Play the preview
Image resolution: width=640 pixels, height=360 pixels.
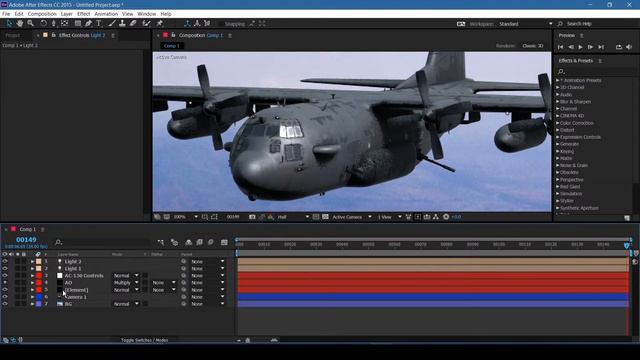click(x=580, y=47)
